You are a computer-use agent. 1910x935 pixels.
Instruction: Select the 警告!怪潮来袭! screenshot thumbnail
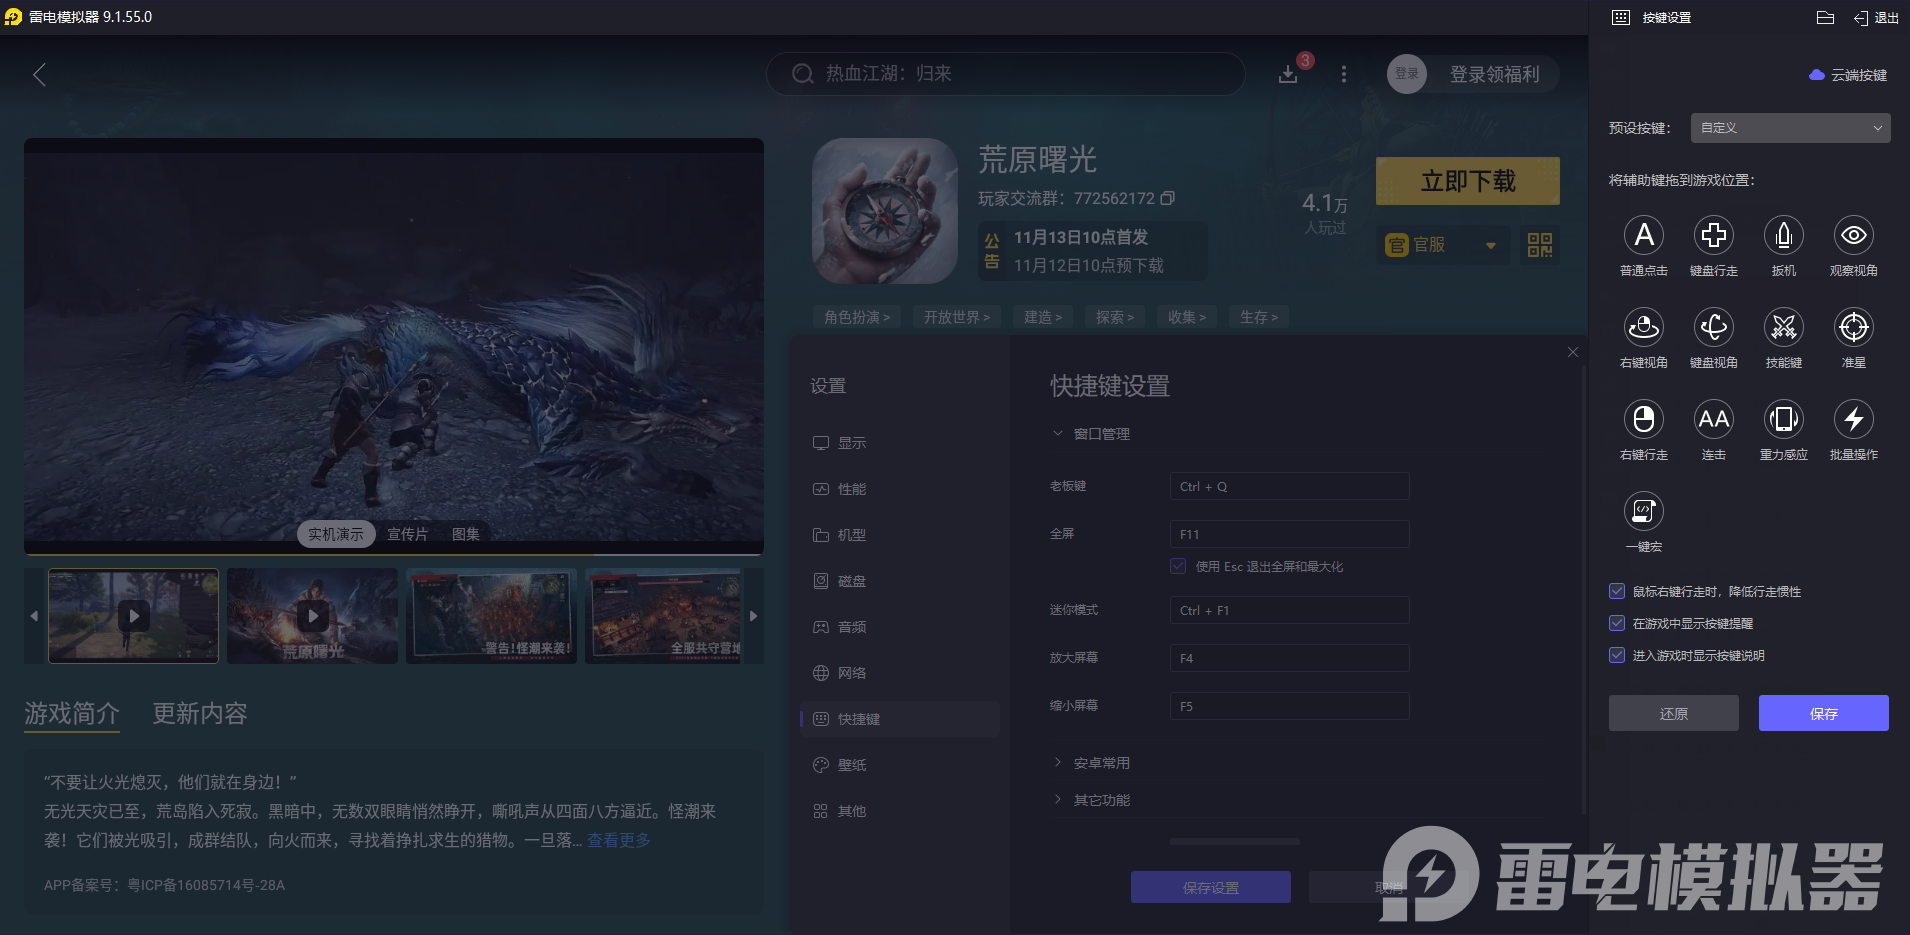pos(491,616)
